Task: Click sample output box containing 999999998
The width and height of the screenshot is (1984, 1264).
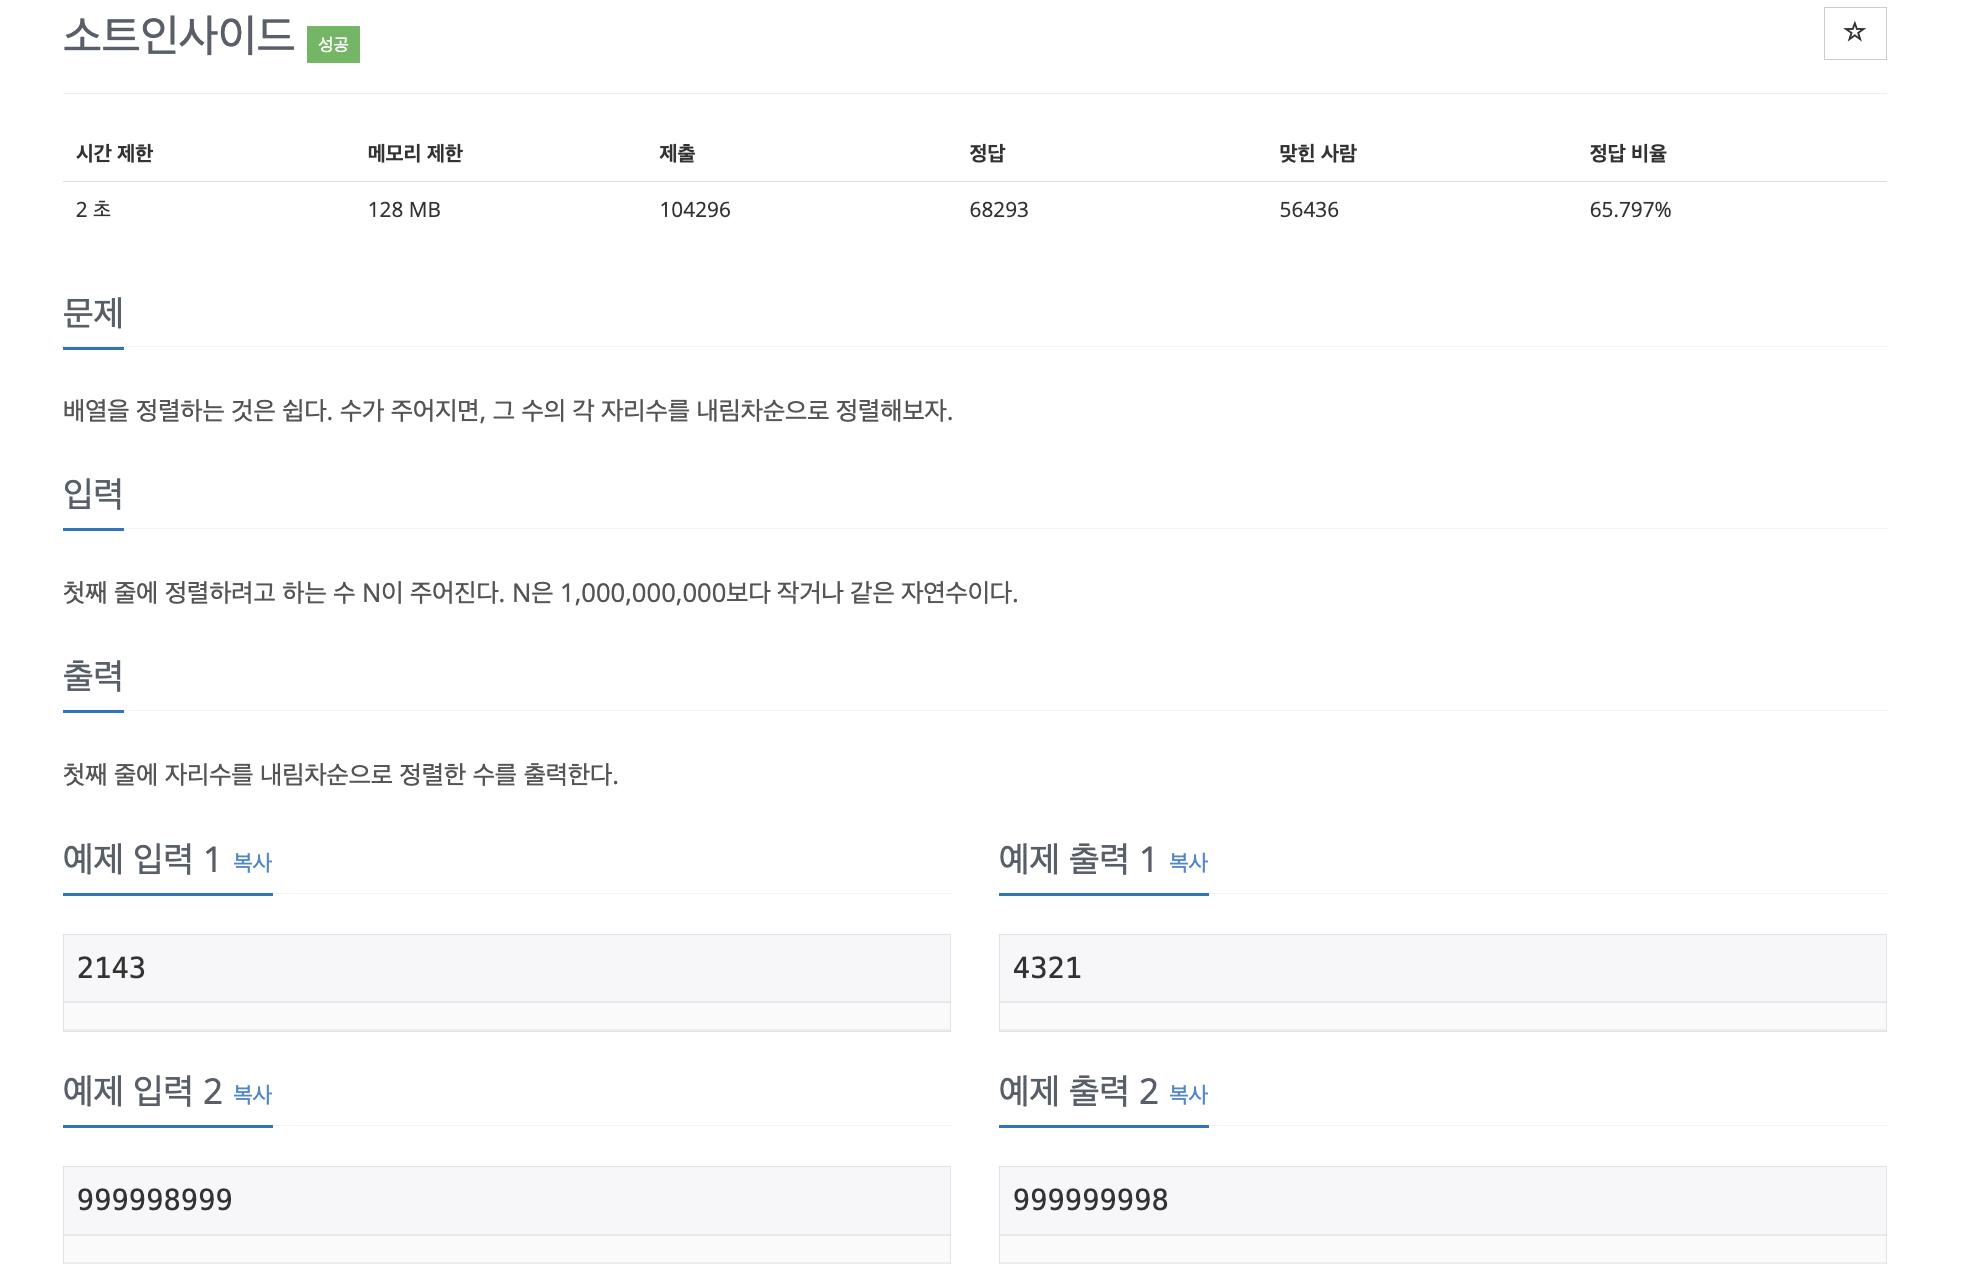Action: (1442, 1200)
